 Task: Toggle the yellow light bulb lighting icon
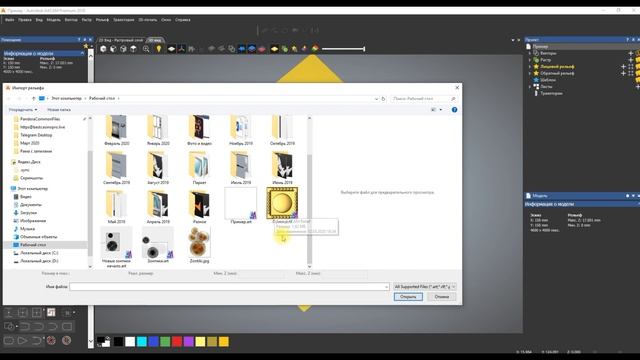159,49
